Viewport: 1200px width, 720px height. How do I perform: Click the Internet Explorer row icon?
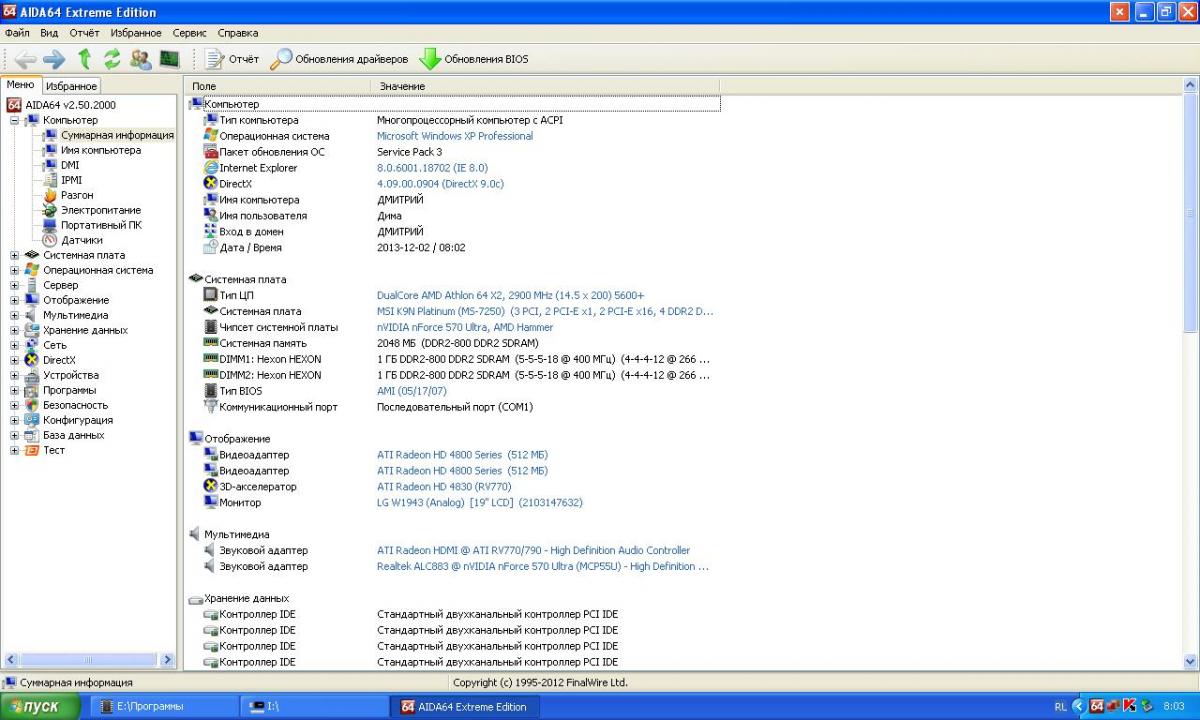[210, 168]
